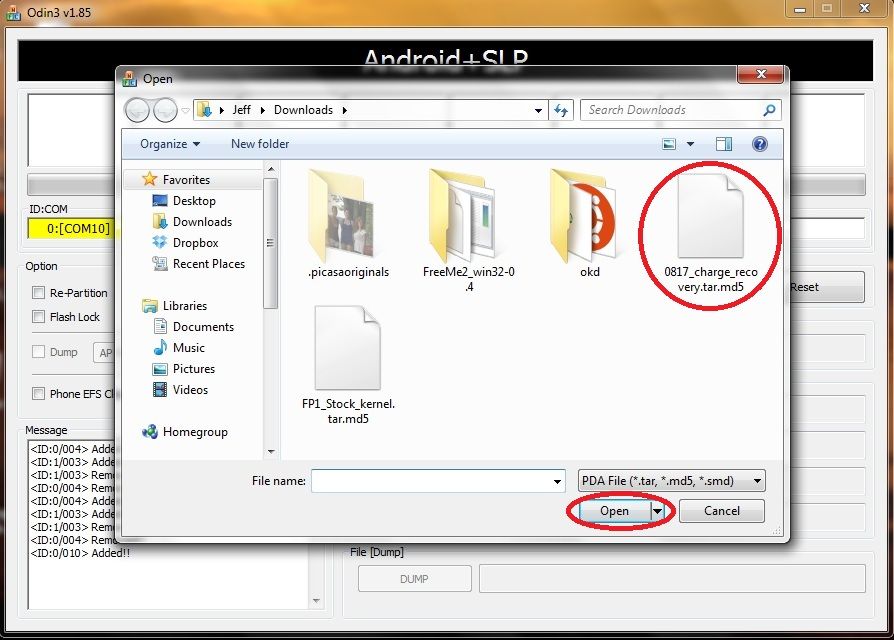Click the Downloads breadcrumb in the address bar

coord(303,110)
